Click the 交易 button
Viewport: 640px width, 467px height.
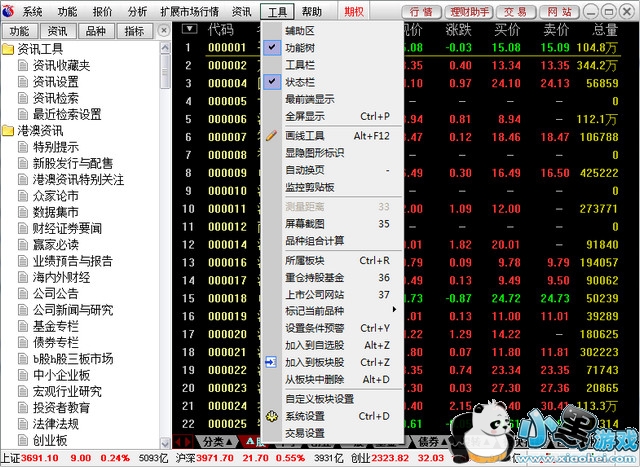pyautogui.click(x=515, y=12)
